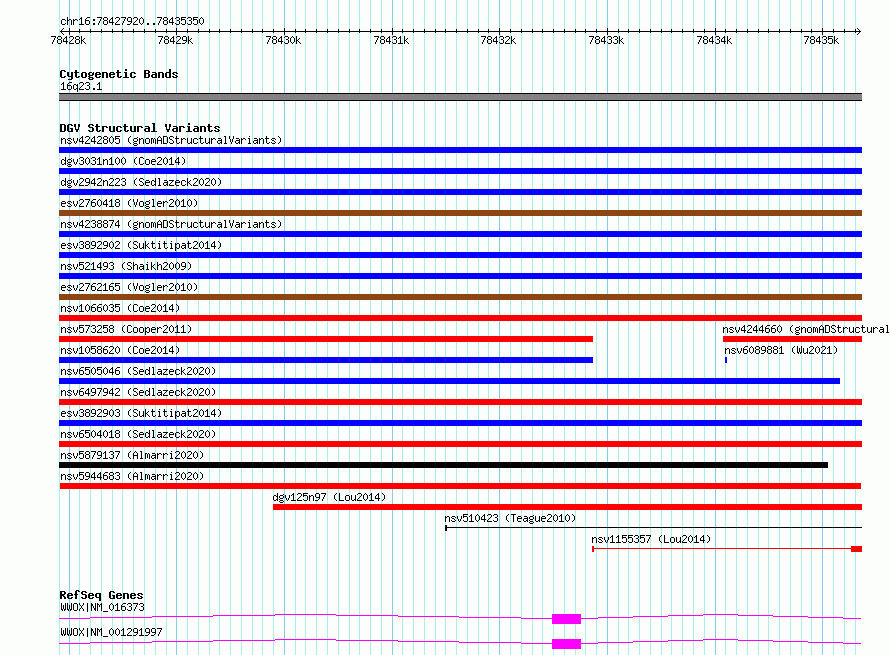The height and width of the screenshot is (655, 890).
Task: Click the 78432k ruler tick label
Action: [x=498, y=40]
